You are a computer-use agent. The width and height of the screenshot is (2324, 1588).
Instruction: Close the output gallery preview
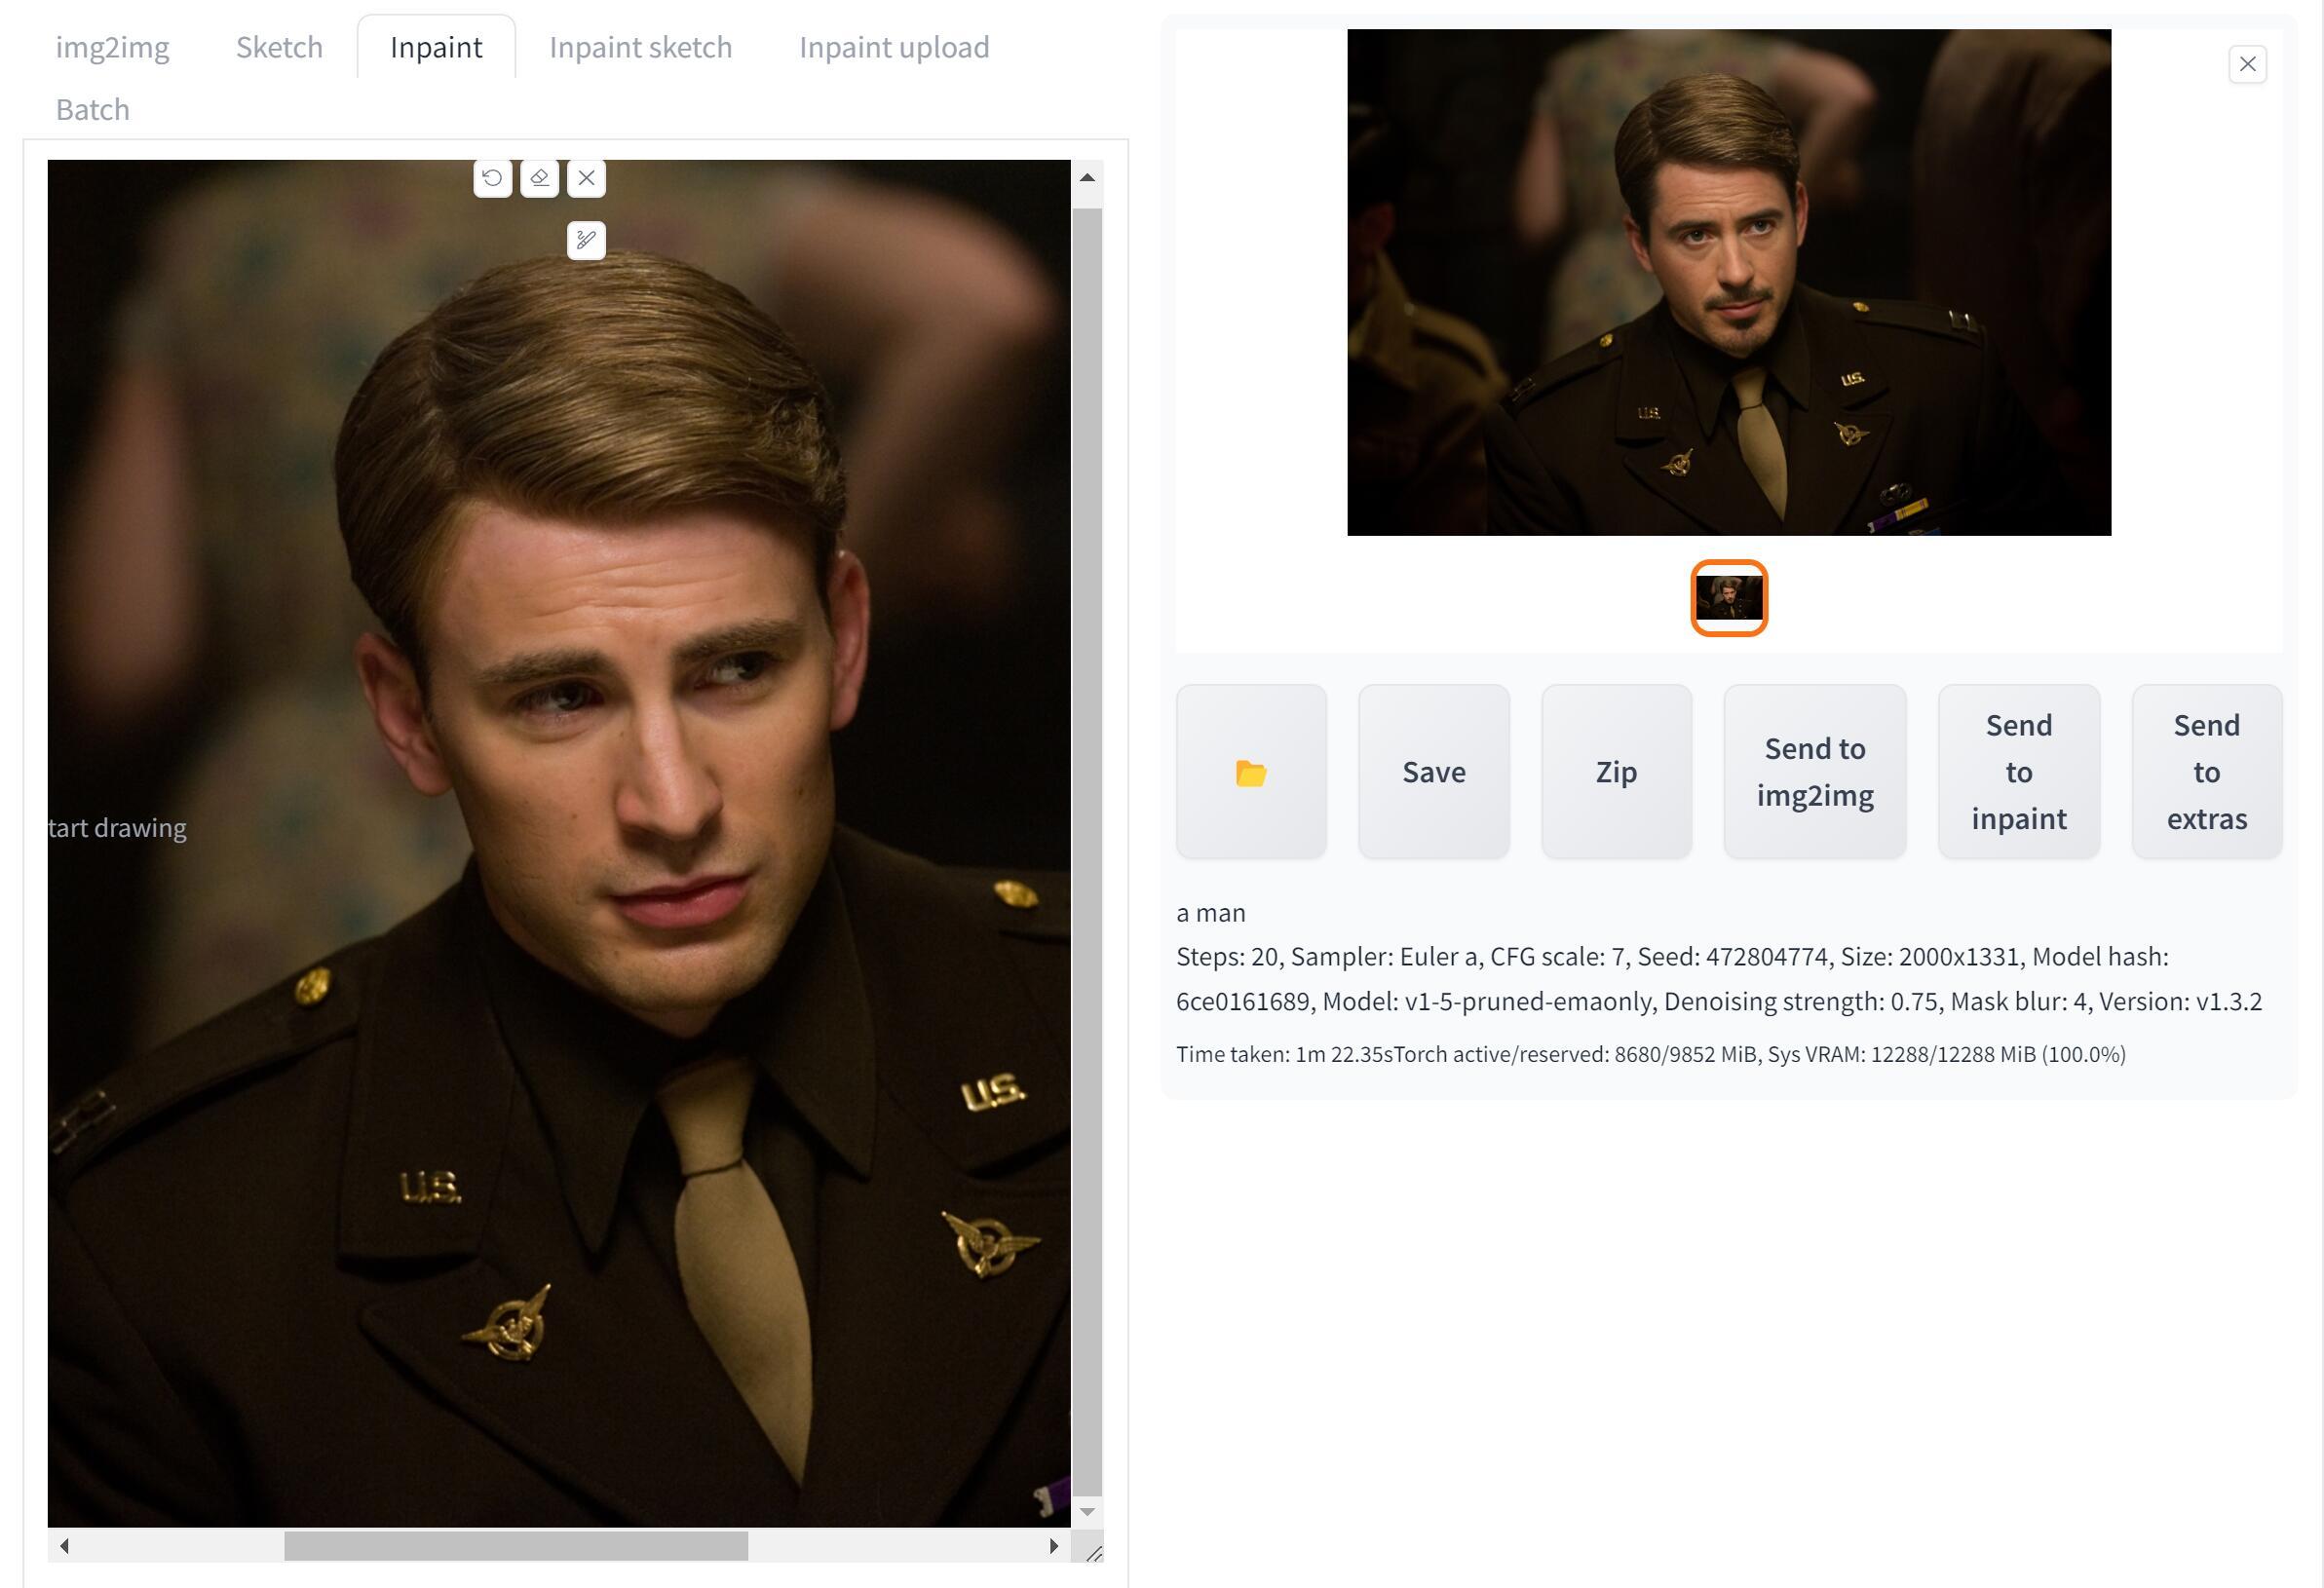pos(2247,64)
